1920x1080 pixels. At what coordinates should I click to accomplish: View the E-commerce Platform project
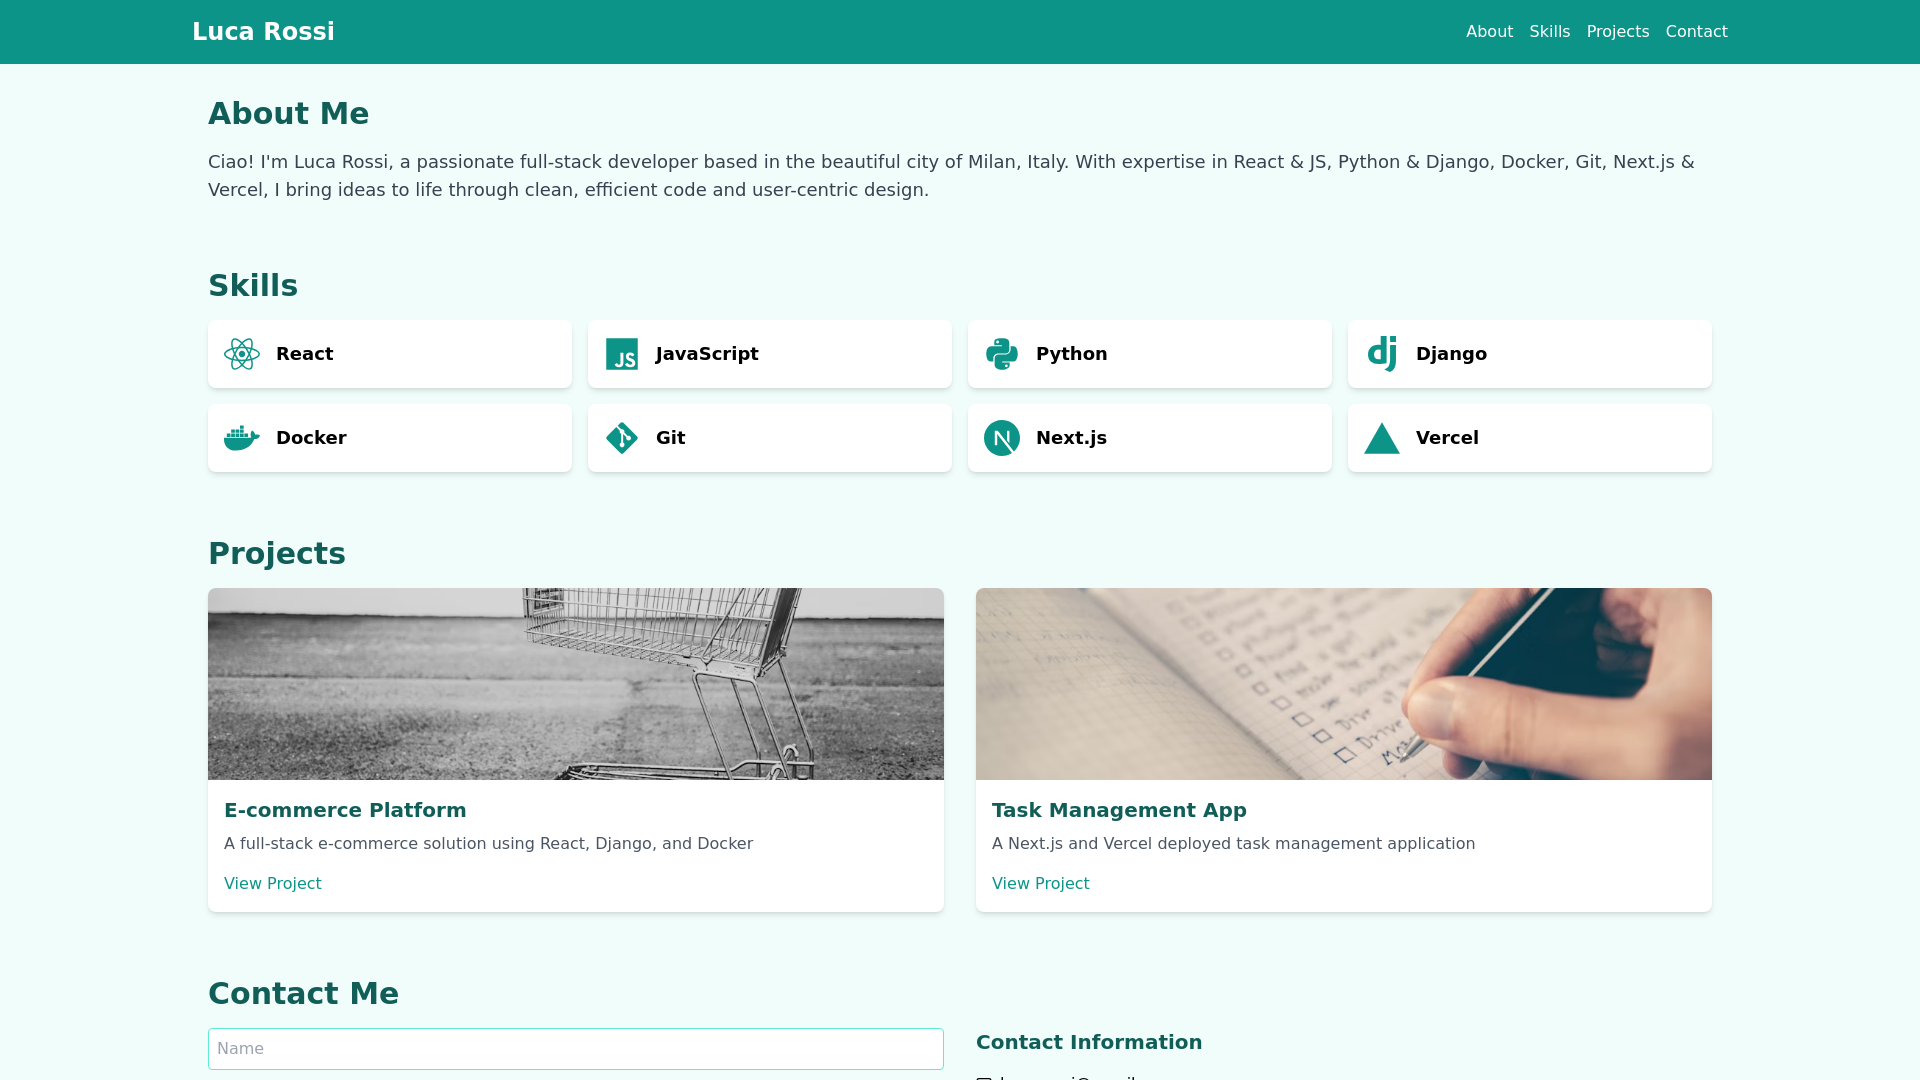(x=272, y=883)
